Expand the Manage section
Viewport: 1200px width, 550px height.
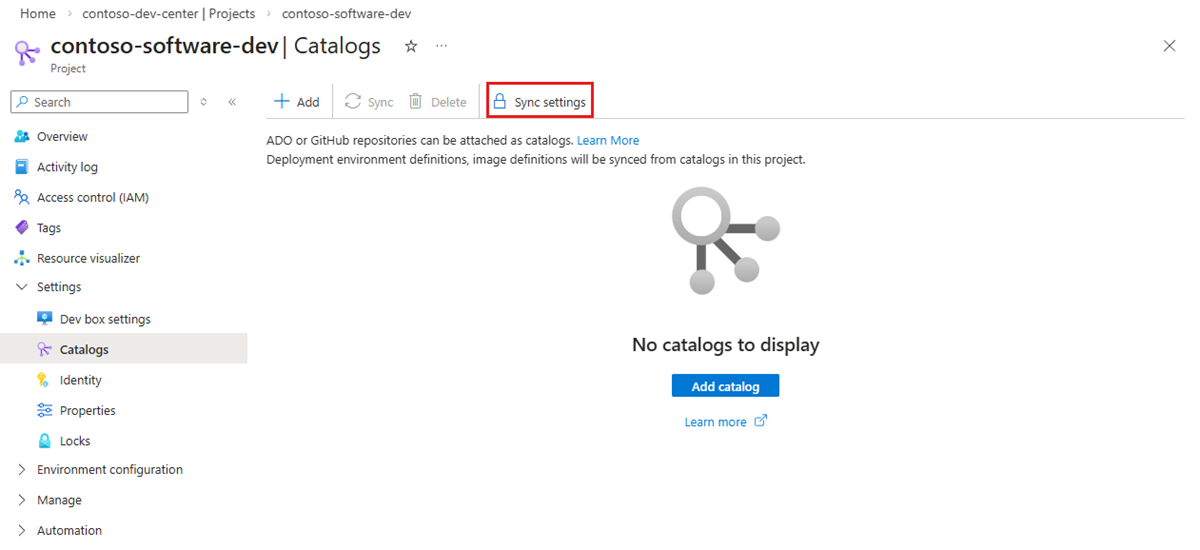22,500
